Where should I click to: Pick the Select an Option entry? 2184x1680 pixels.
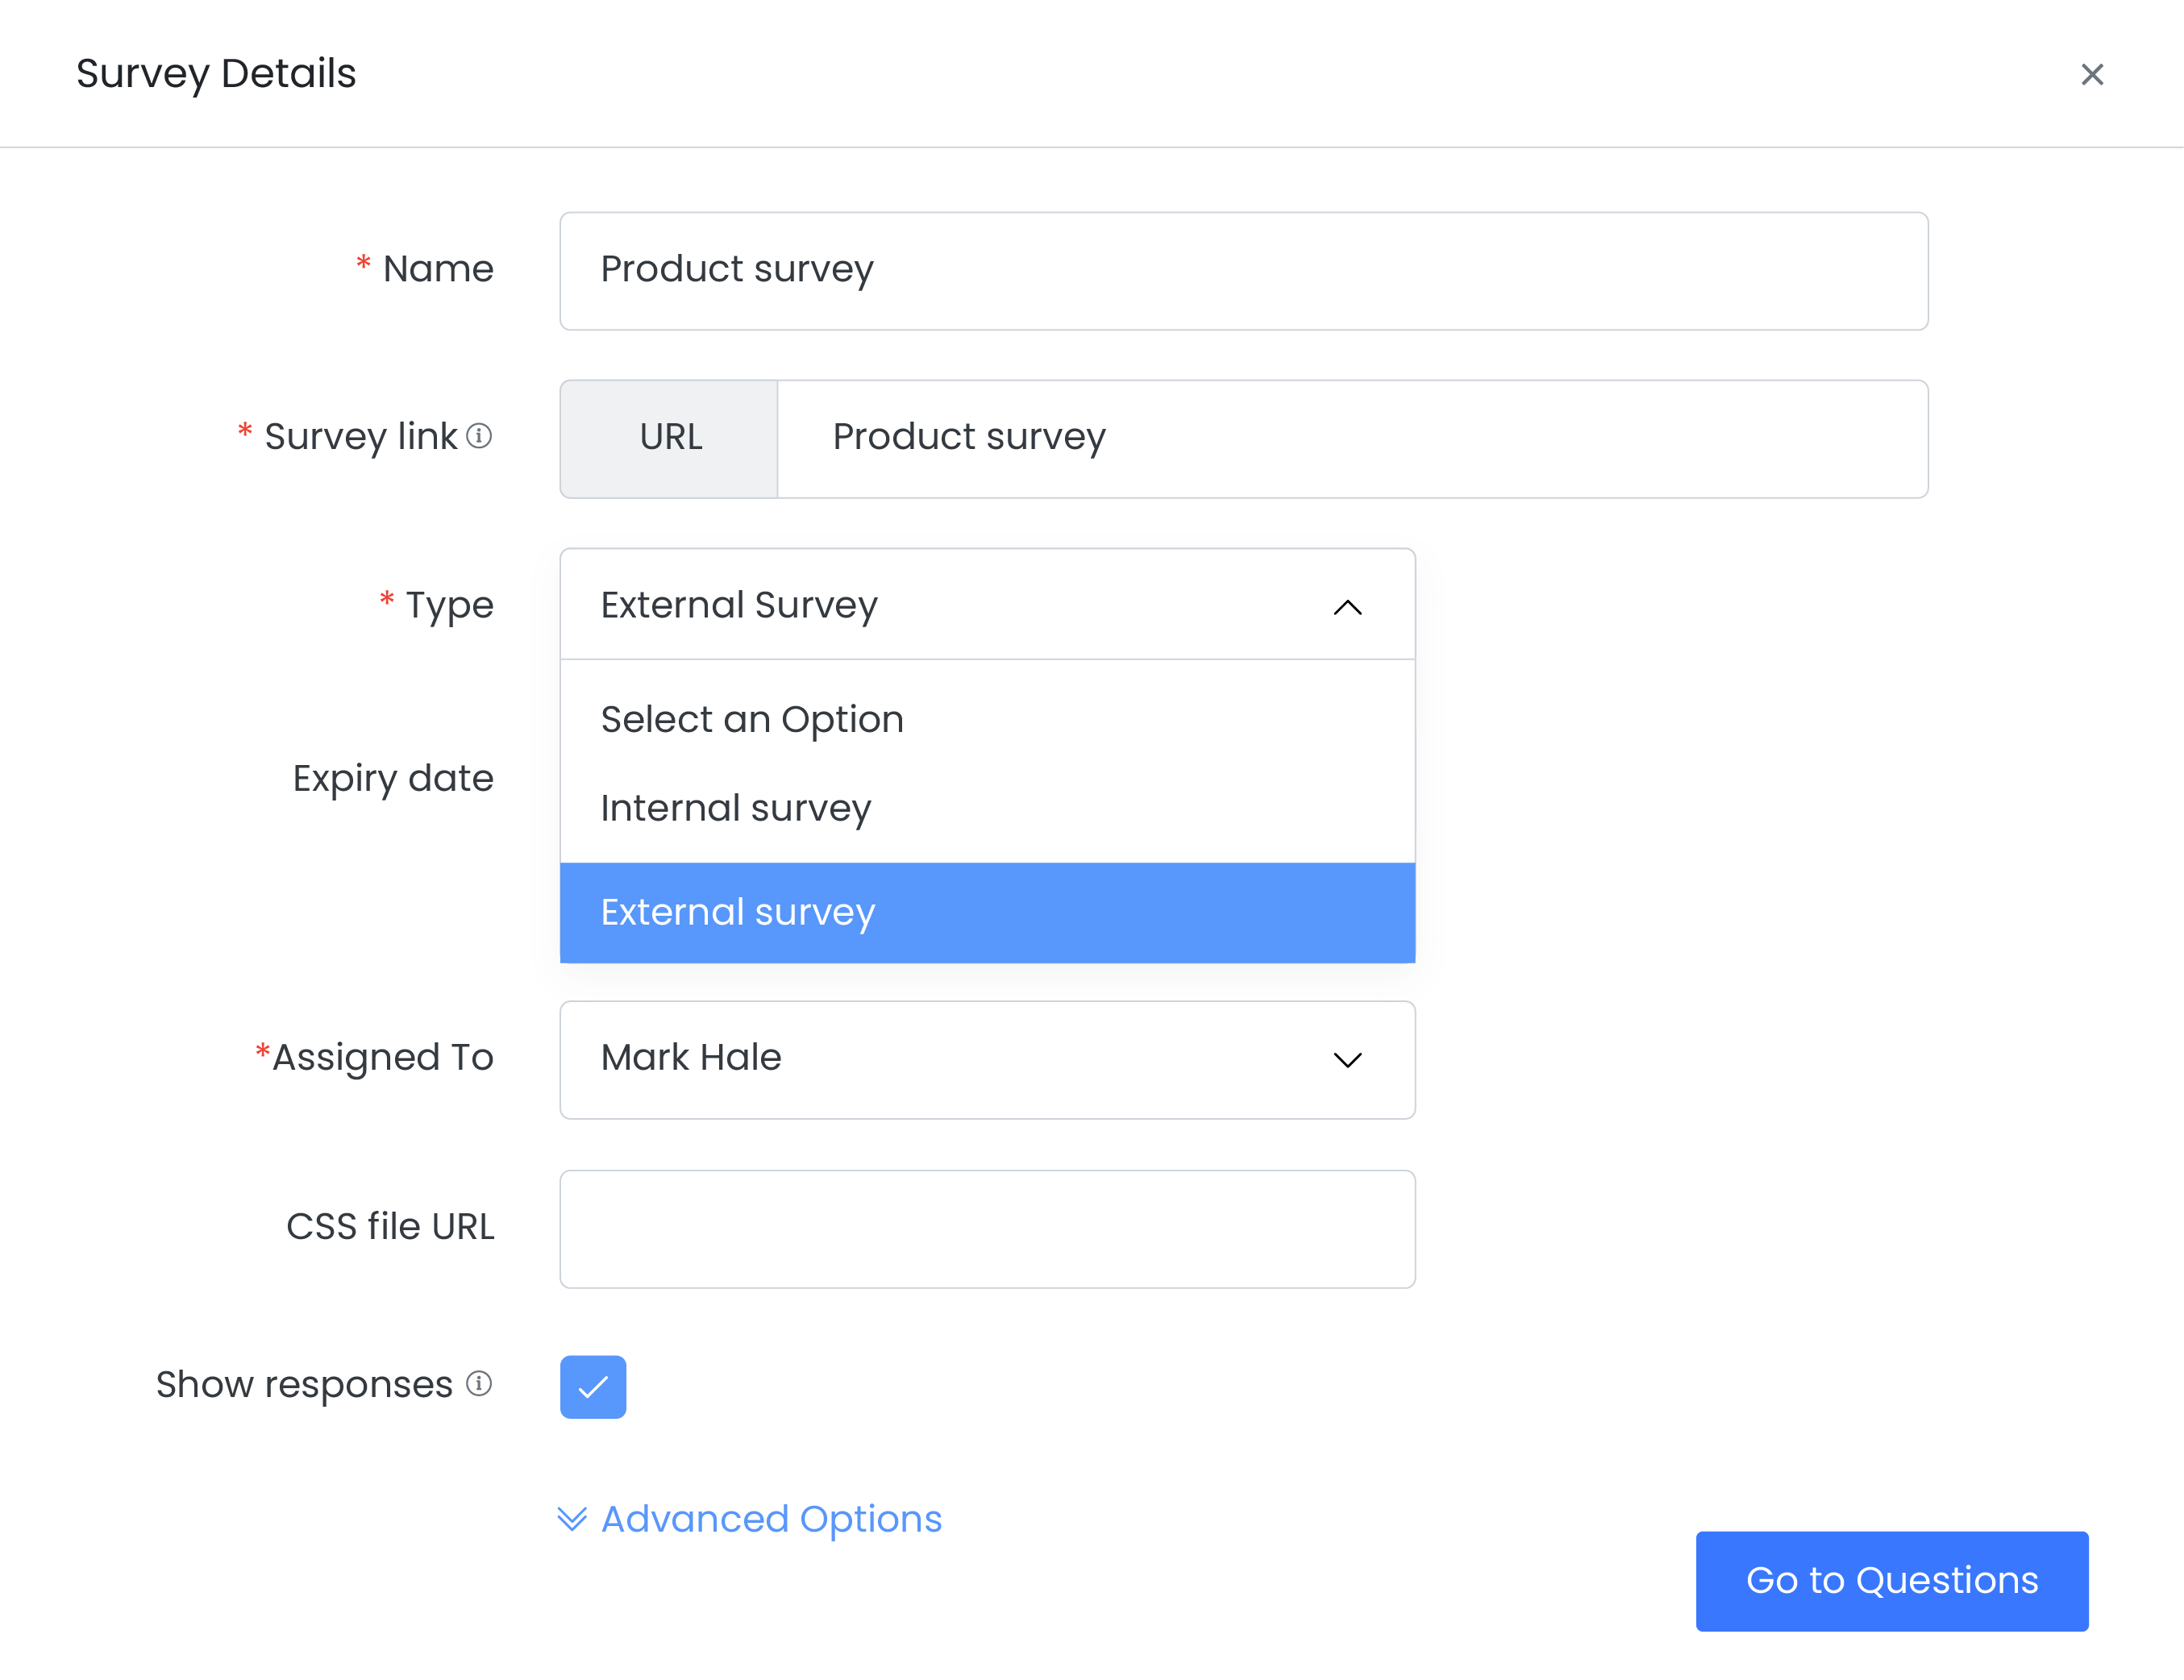(x=752, y=720)
